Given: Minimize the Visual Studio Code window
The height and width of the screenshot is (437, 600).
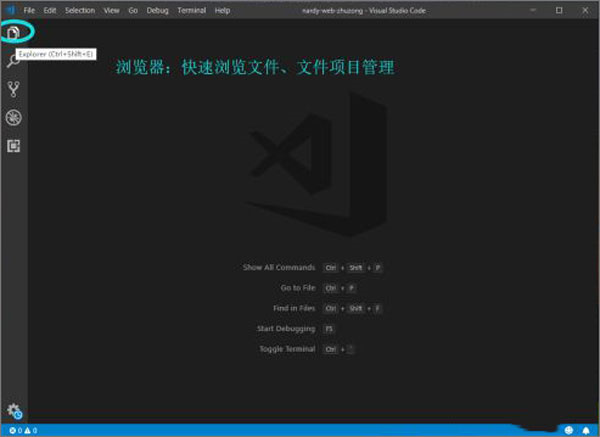Looking at the screenshot, I should [x=533, y=10].
